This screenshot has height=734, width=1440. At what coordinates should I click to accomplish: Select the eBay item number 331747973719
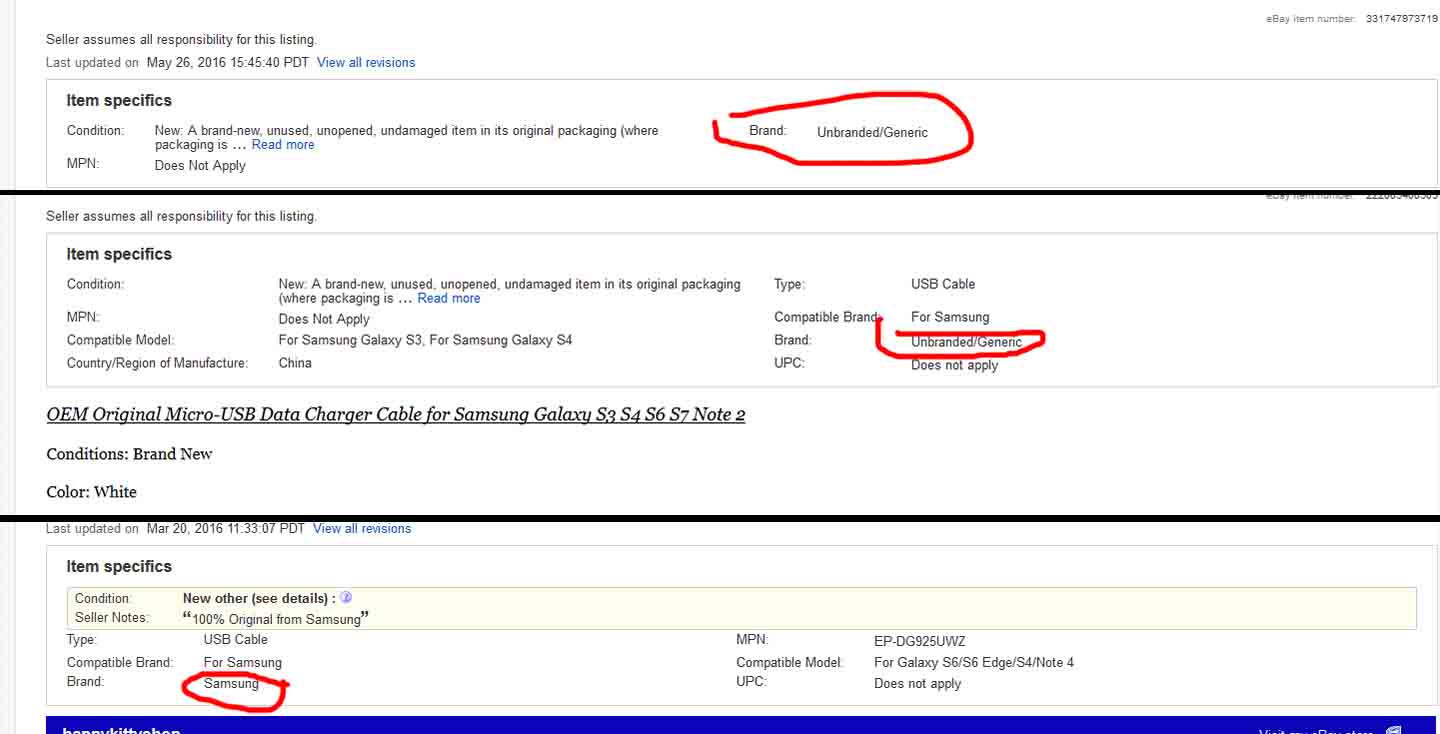(x=1402, y=19)
